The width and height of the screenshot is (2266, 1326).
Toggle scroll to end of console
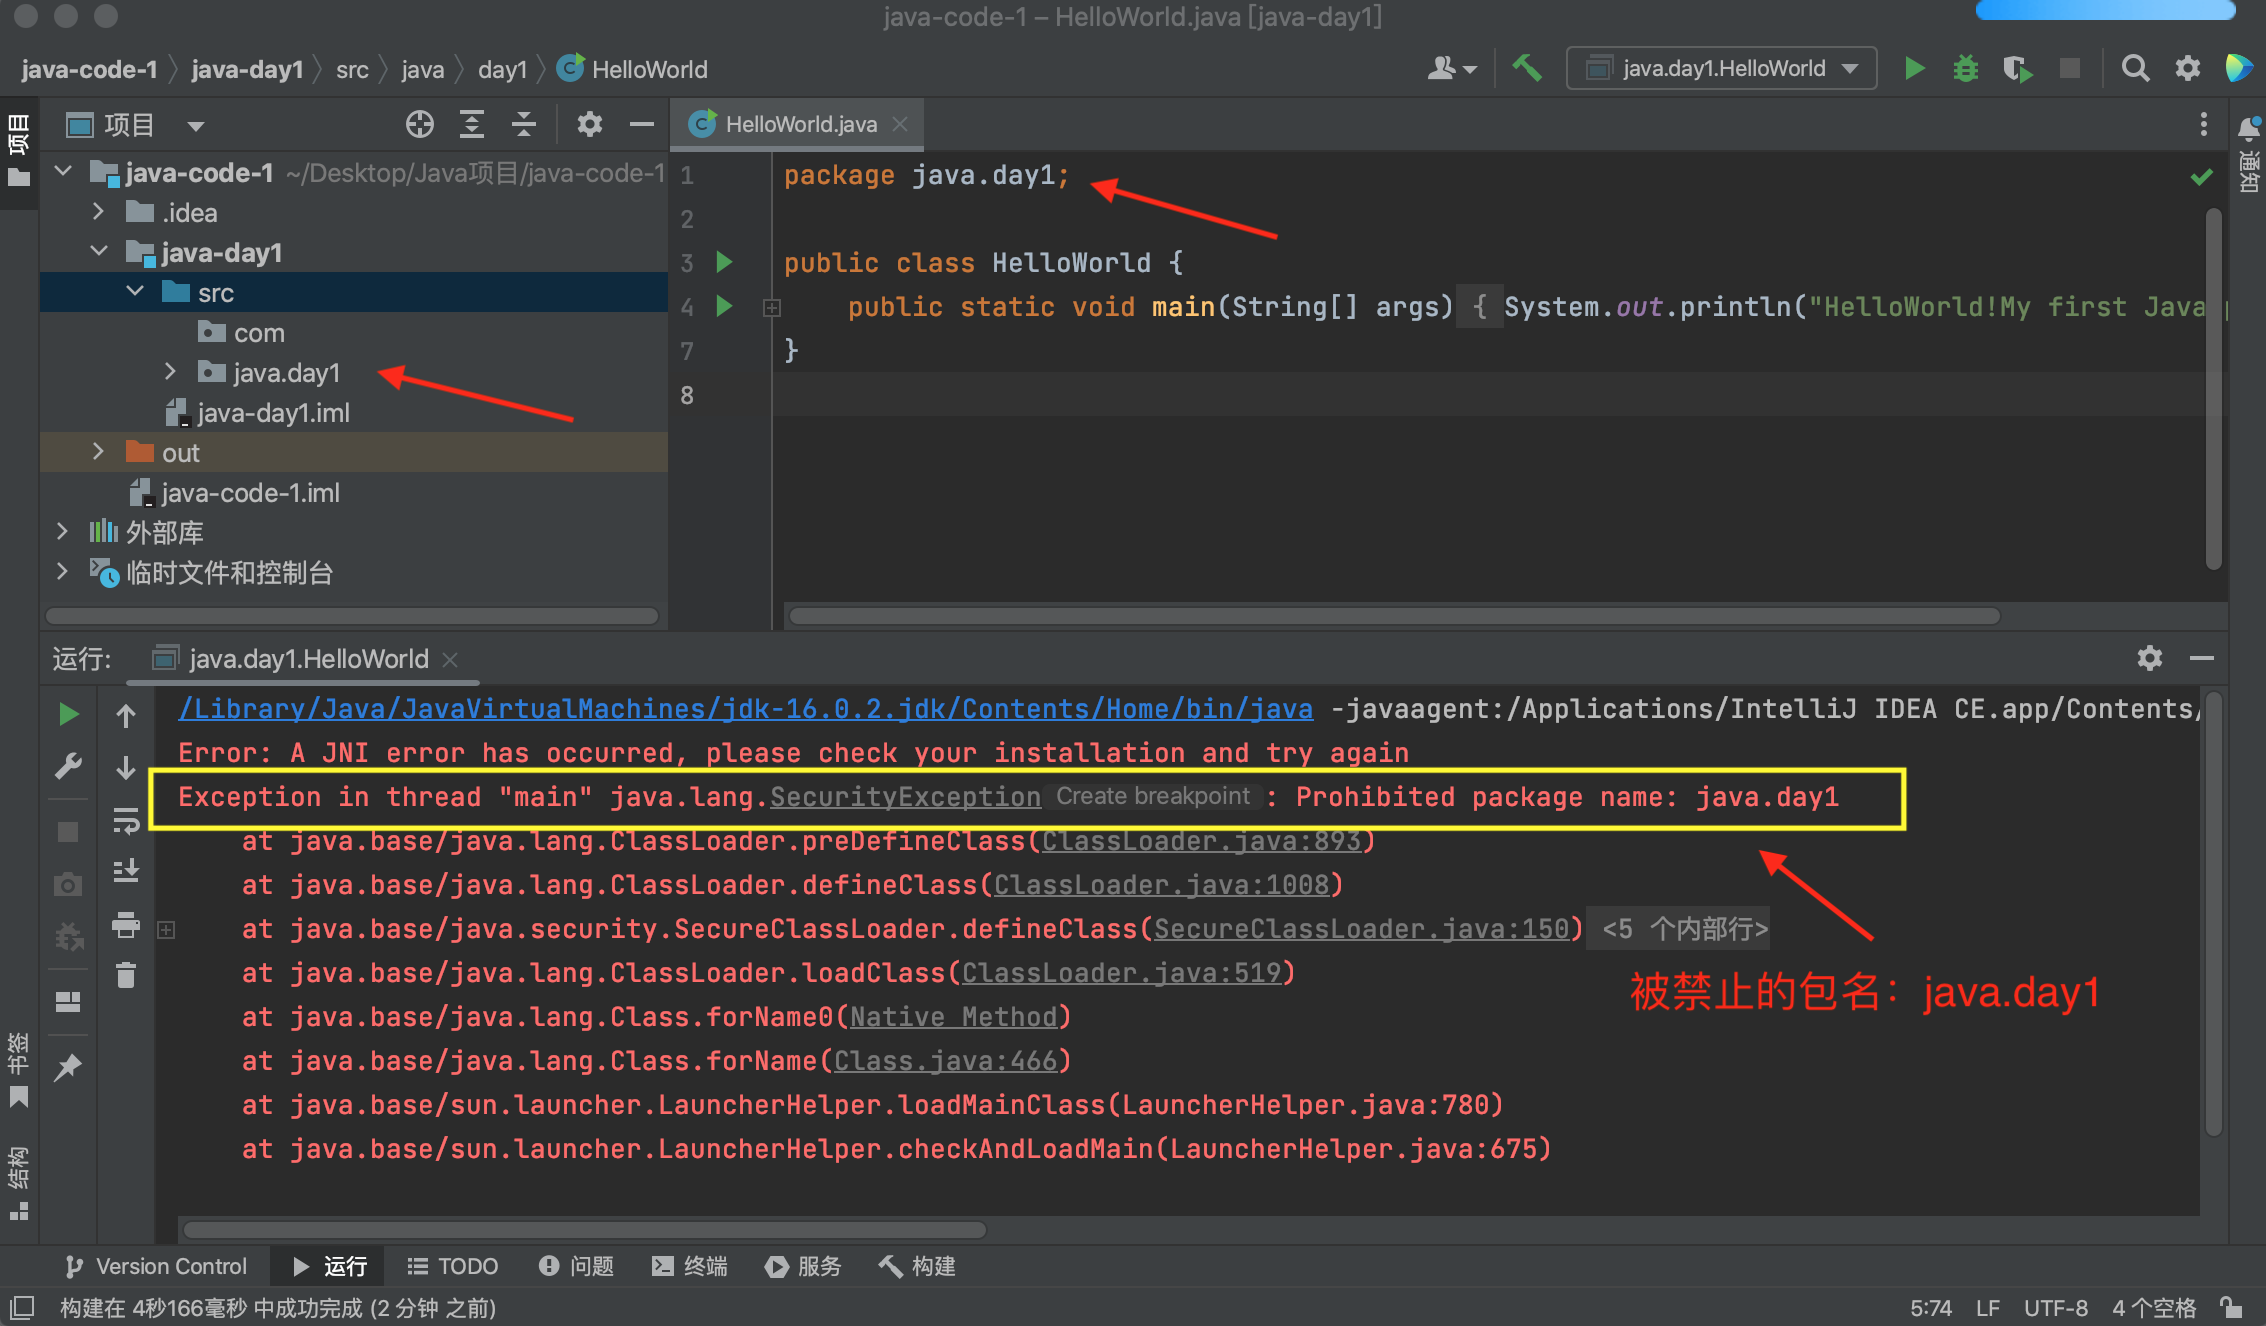[126, 872]
